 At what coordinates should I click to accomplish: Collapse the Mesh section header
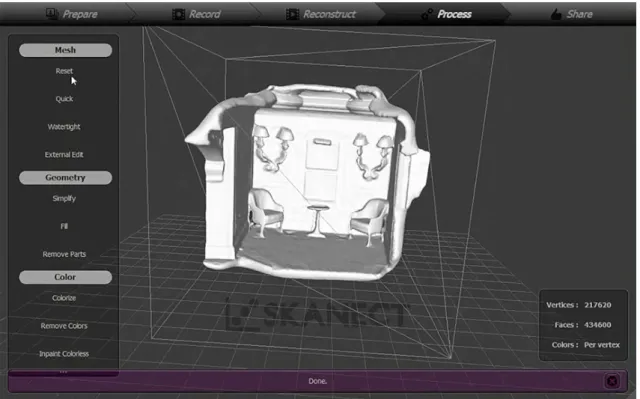[x=65, y=50]
